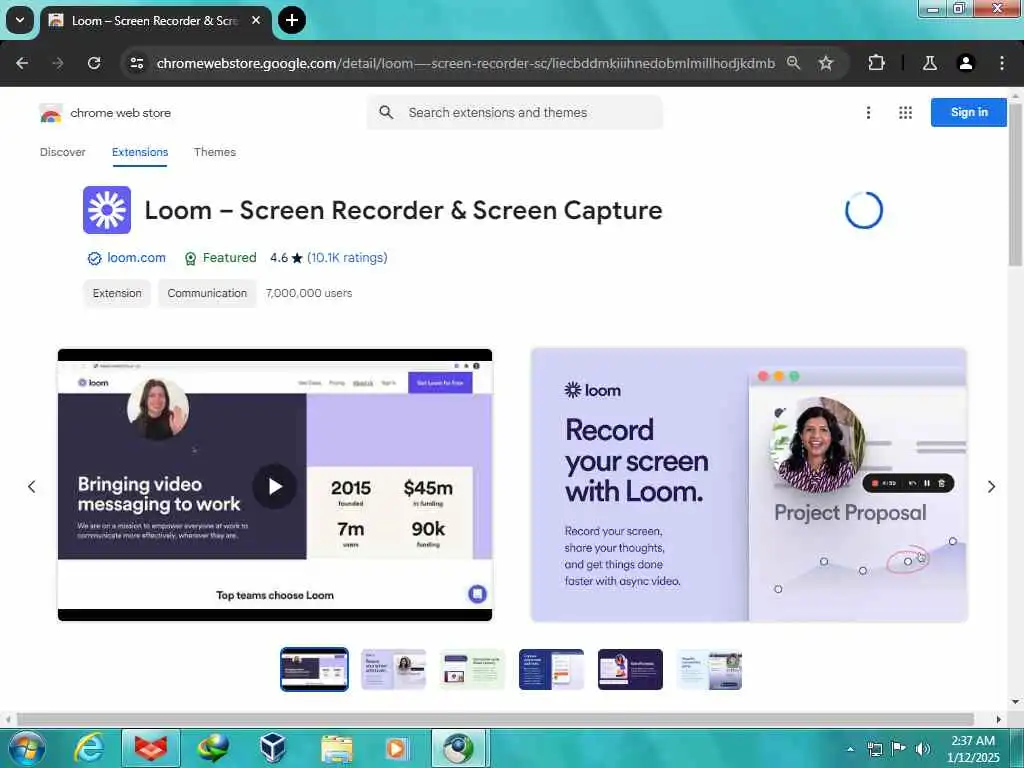Click the Loom extension logo icon
Image resolution: width=1024 pixels, height=768 pixels.
(107, 210)
